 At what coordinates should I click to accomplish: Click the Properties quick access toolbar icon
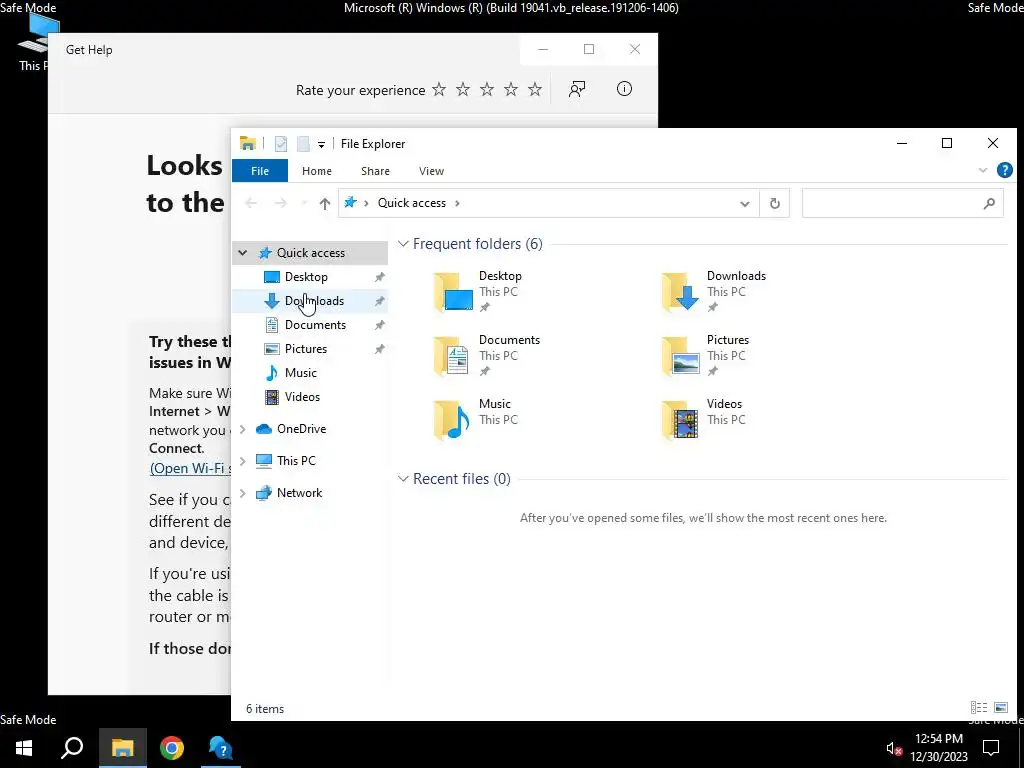coord(281,144)
